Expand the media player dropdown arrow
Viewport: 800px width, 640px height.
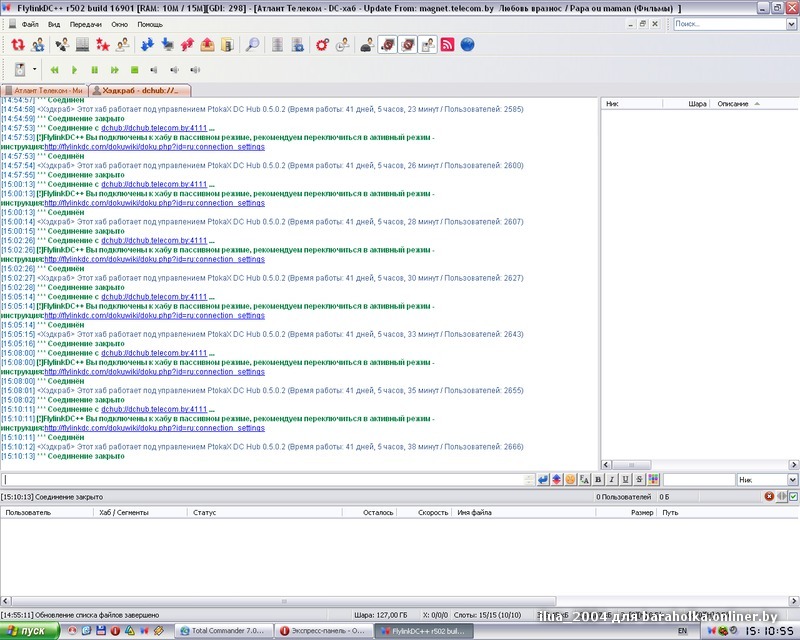(x=35, y=70)
